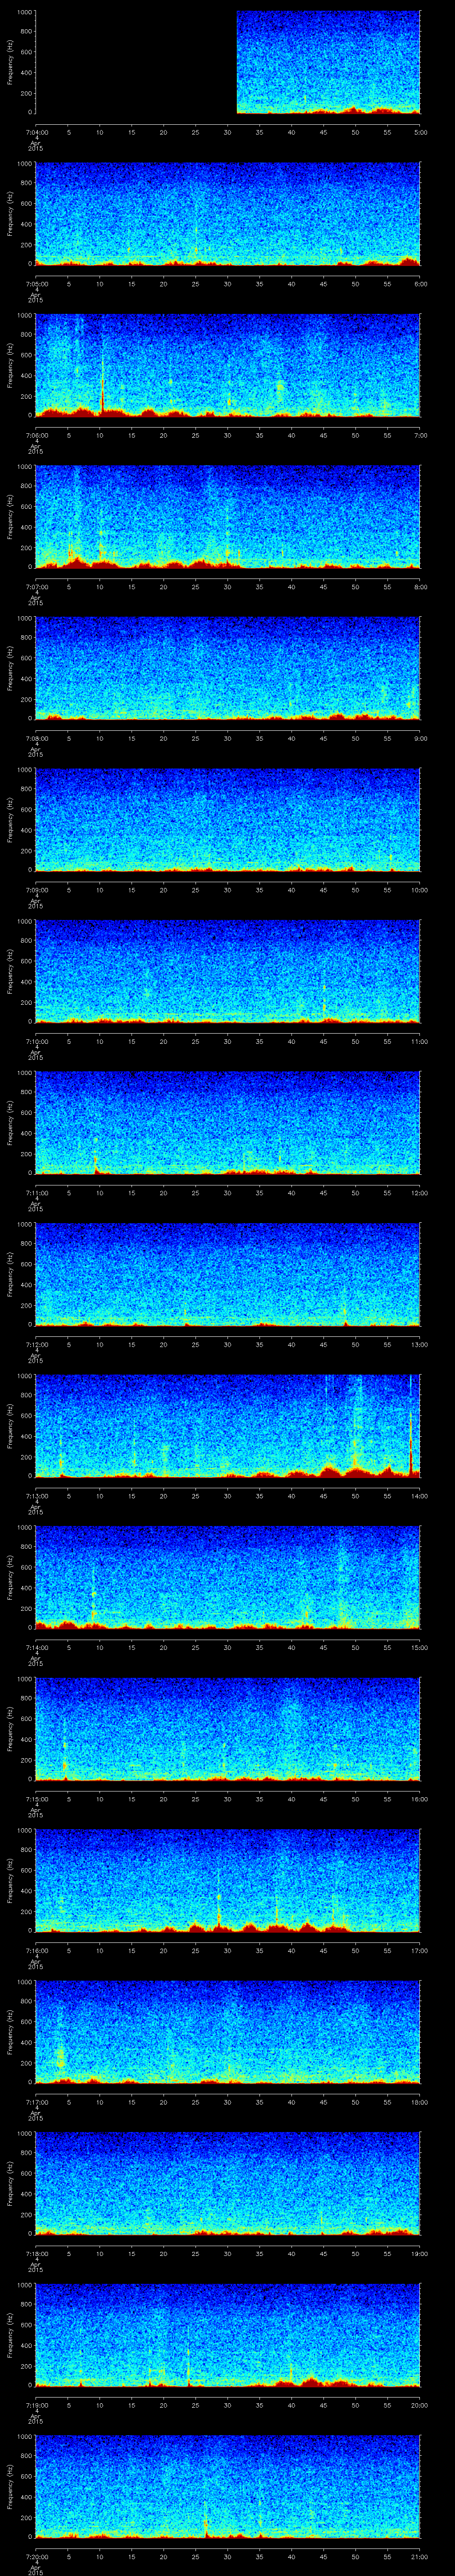Screen dimensions: 455x2576
Task: Open the spectrogram panel starting at 7:07:00
Action: coord(228,517)
